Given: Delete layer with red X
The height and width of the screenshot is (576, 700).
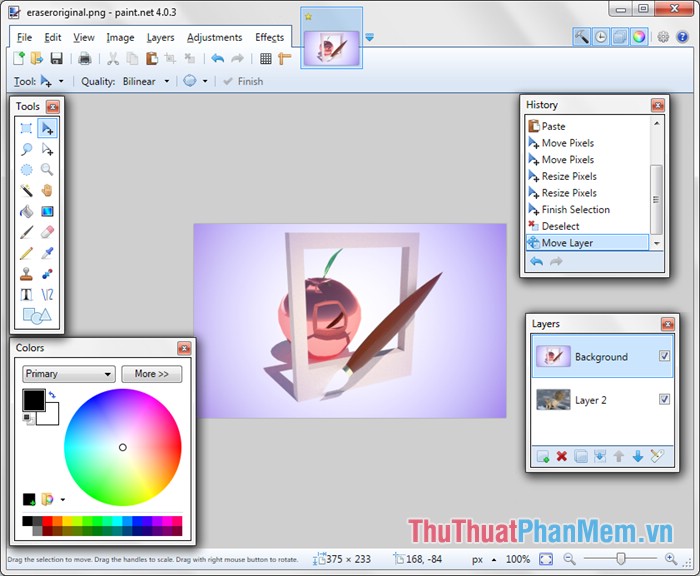Looking at the screenshot, I should point(562,456).
